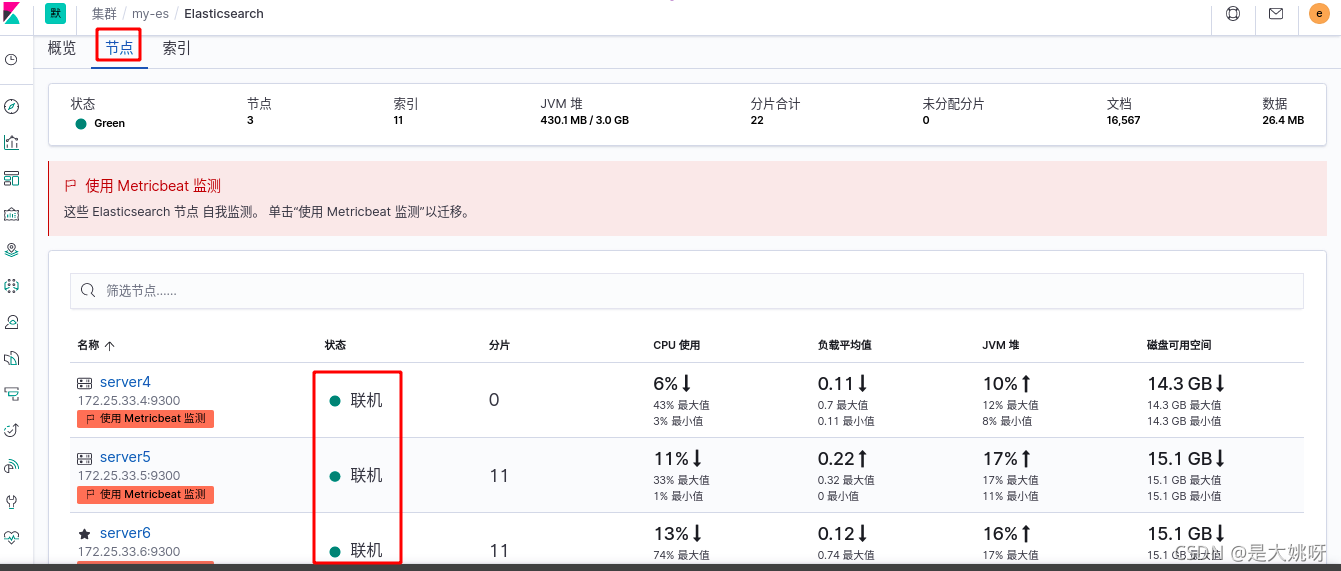Viewport: 1341px width, 571px height.
Task: Click server6 address 172.25.33.6:9300
Action: click(129, 552)
